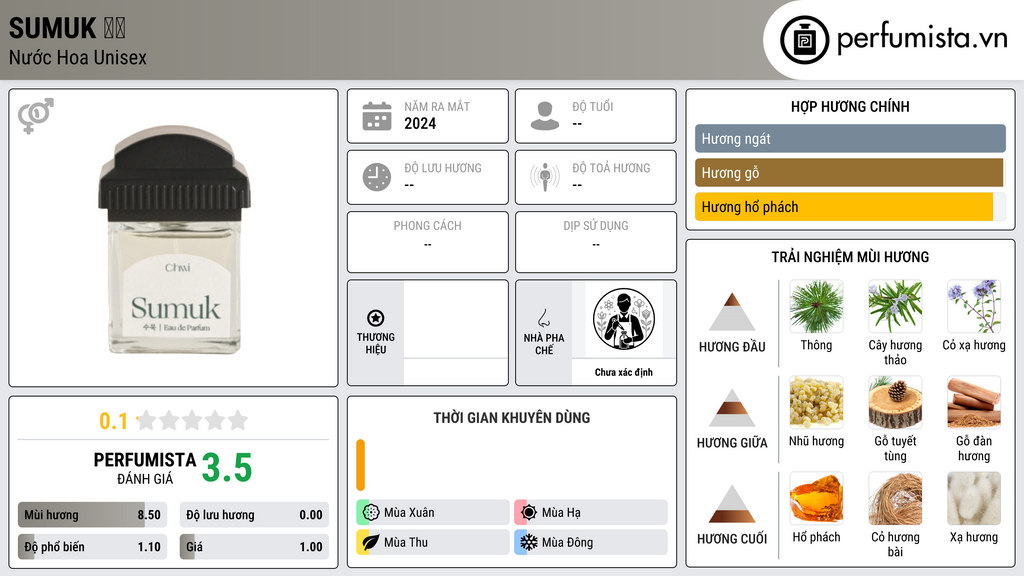Click the Mùa Hạ season button
Viewport: 1024px width, 576px height.
[591, 513]
